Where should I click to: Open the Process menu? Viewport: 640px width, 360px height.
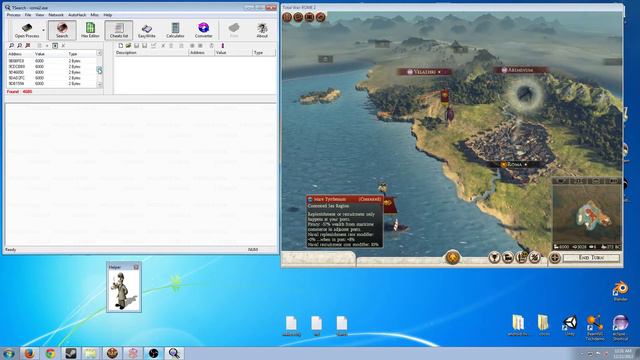(13, 15)
